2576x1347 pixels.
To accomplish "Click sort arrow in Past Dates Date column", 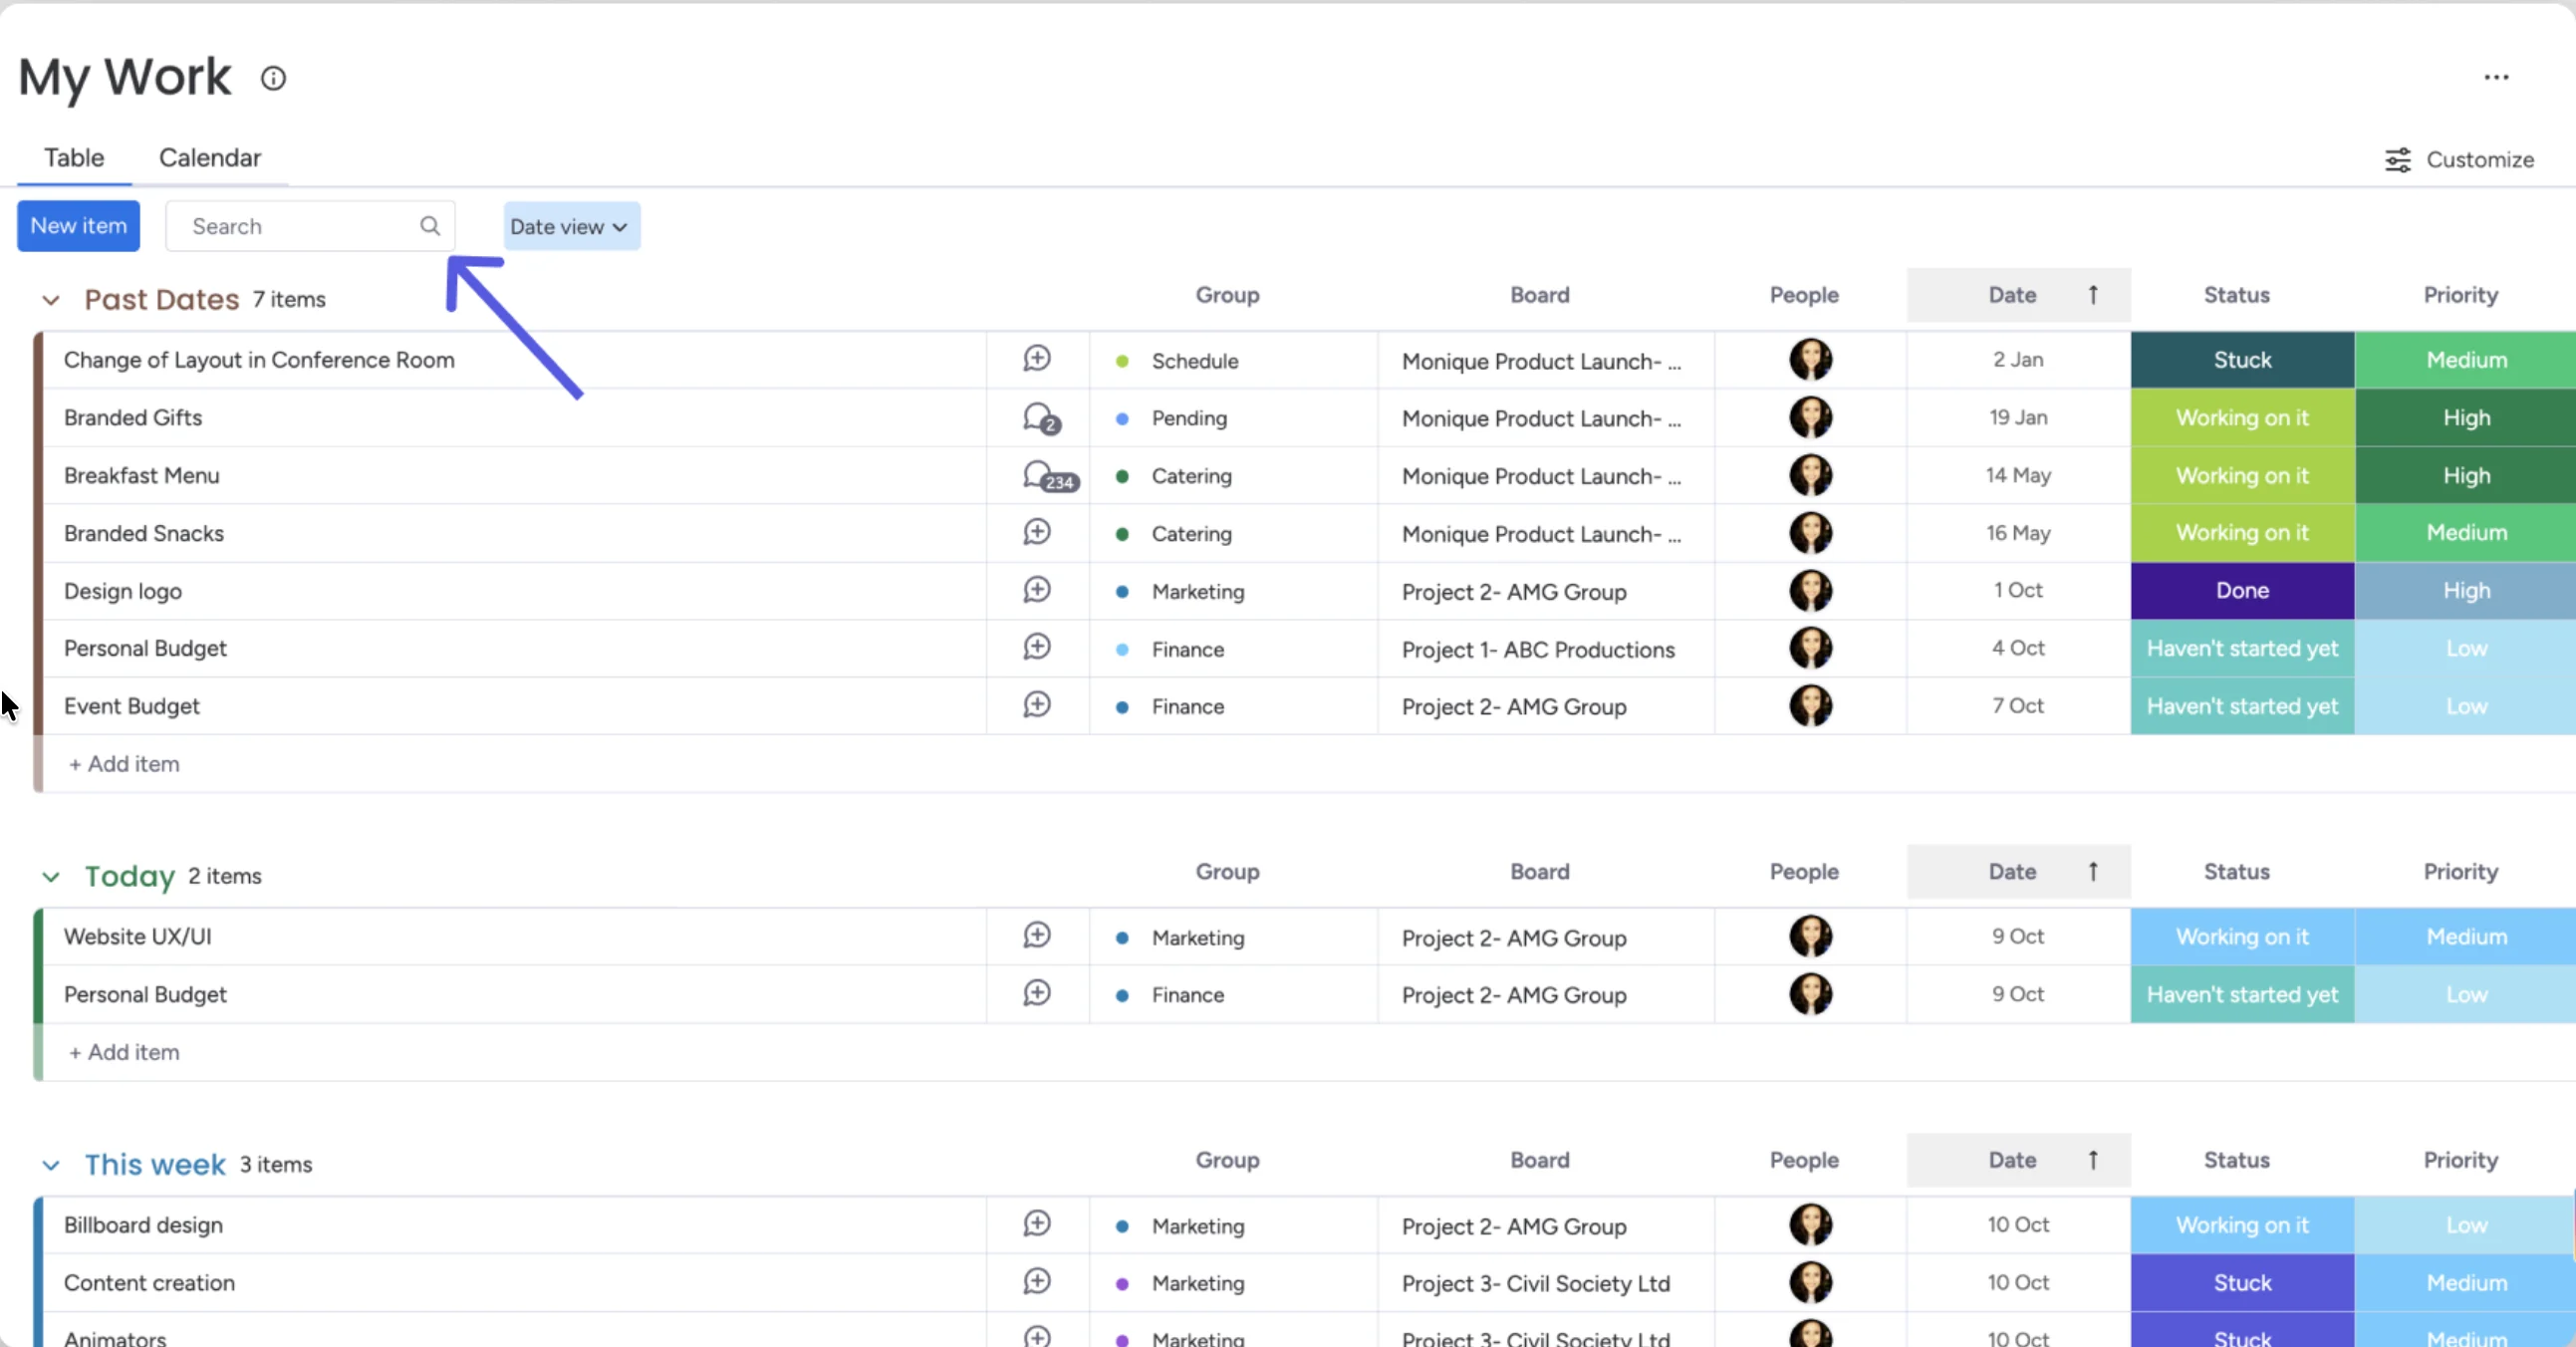I will [2093, 295].
